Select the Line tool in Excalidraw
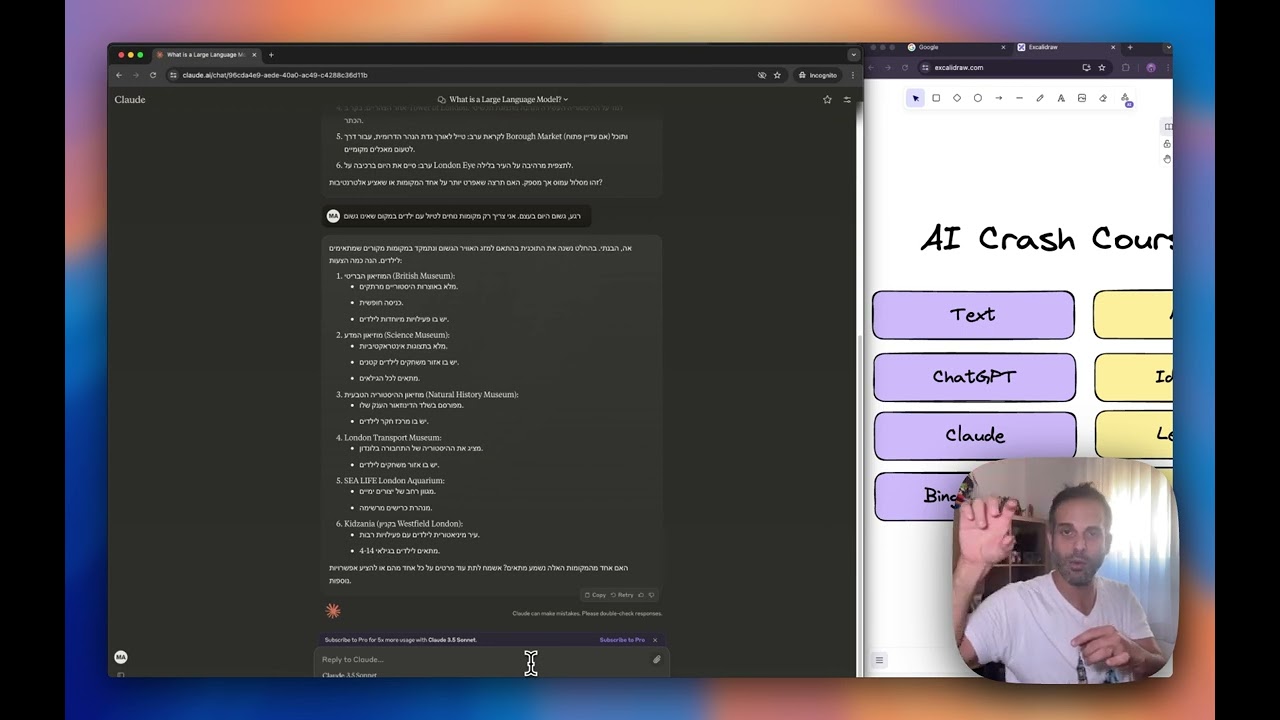Image resolution: width=1280 pixels, height=720 pixels. (x=1019, y=98)
